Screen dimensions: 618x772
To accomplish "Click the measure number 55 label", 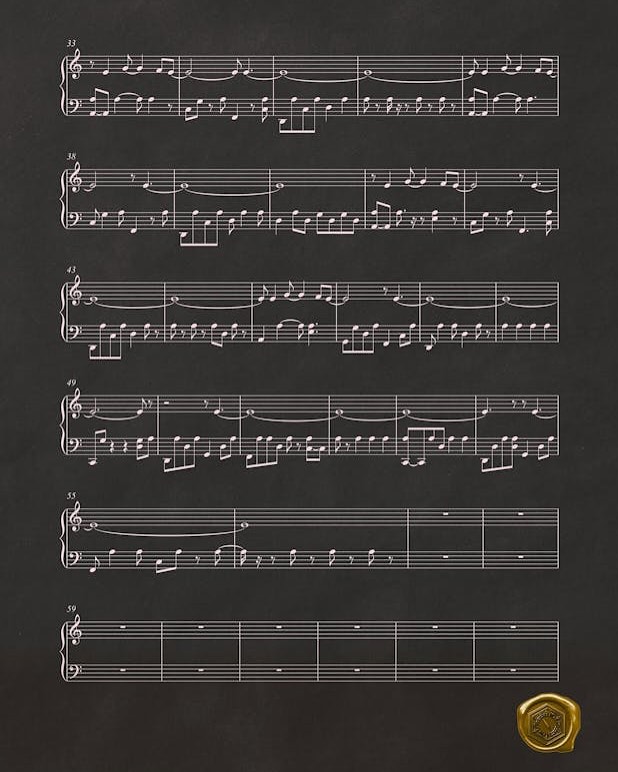I will coord(71,496).
